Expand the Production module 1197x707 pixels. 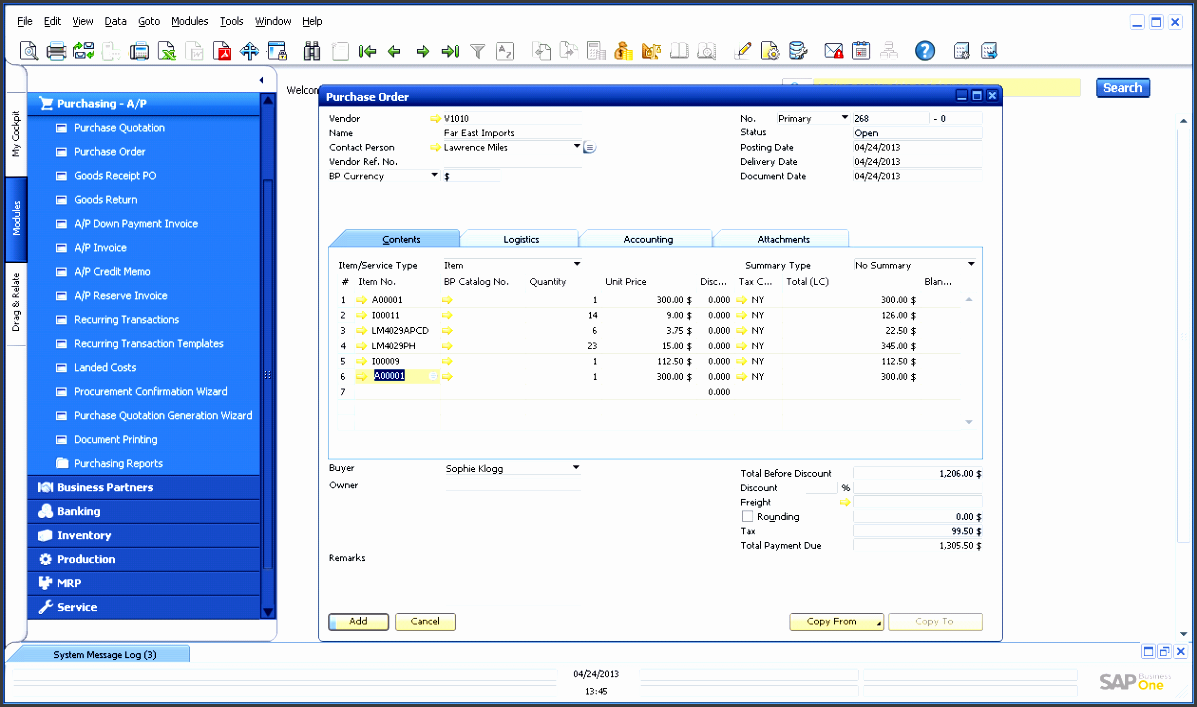144,559
